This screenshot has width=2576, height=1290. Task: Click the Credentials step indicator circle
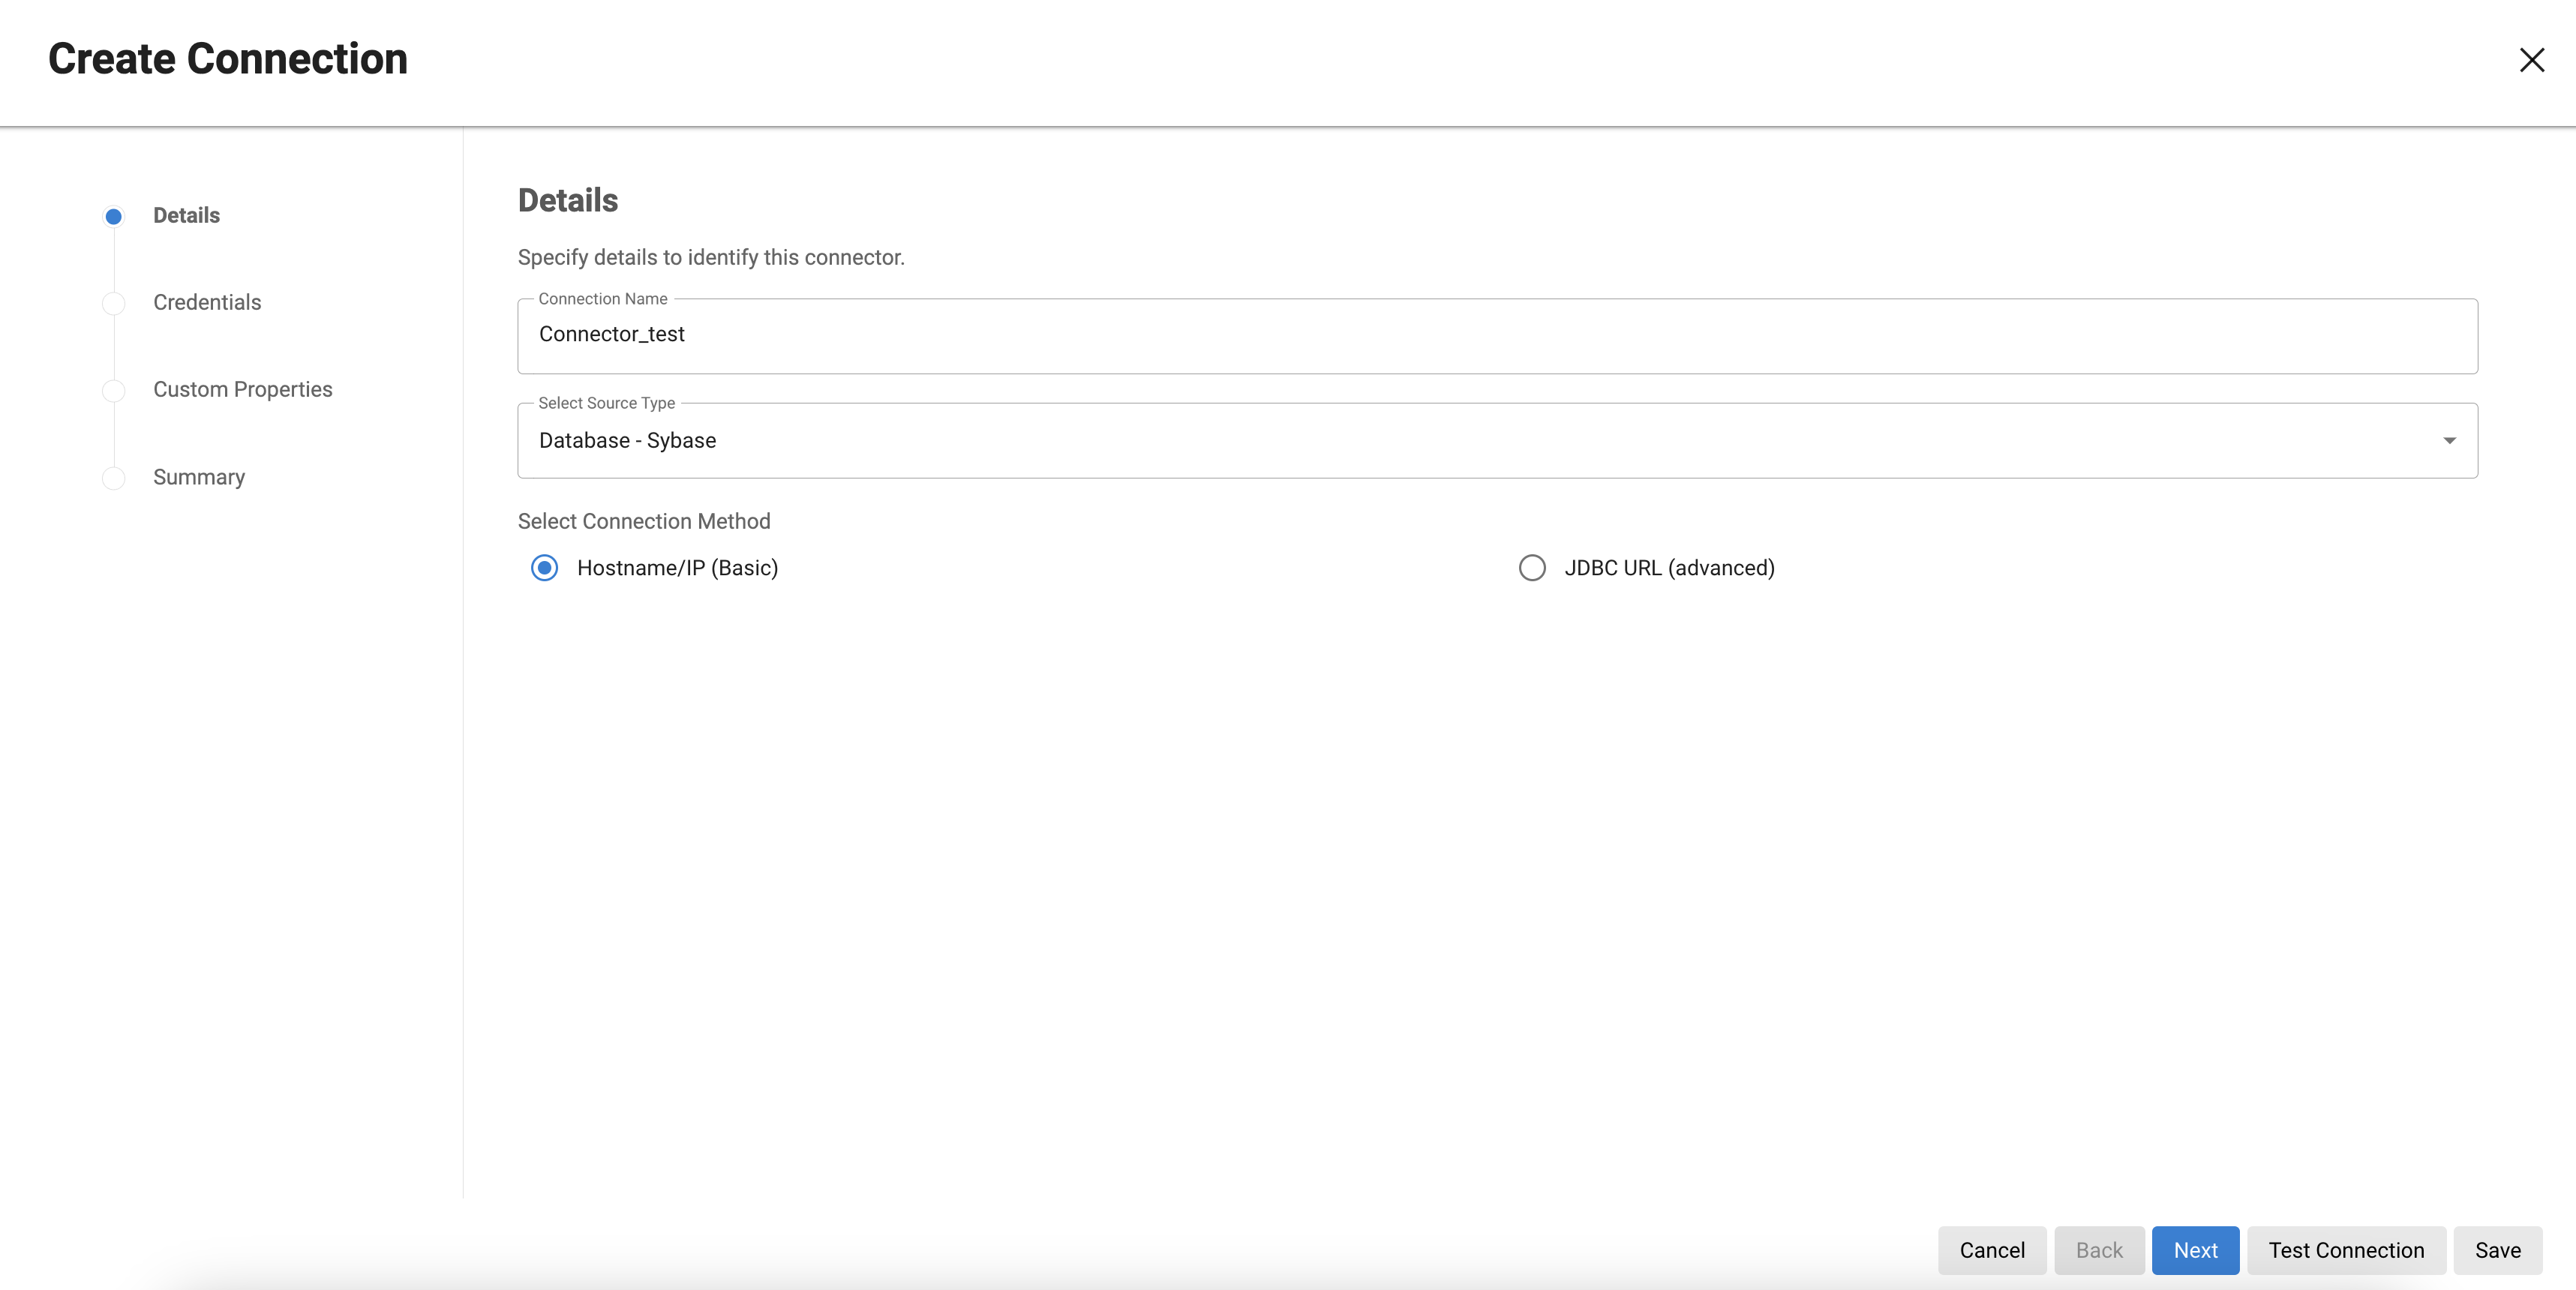click(113, 303)
